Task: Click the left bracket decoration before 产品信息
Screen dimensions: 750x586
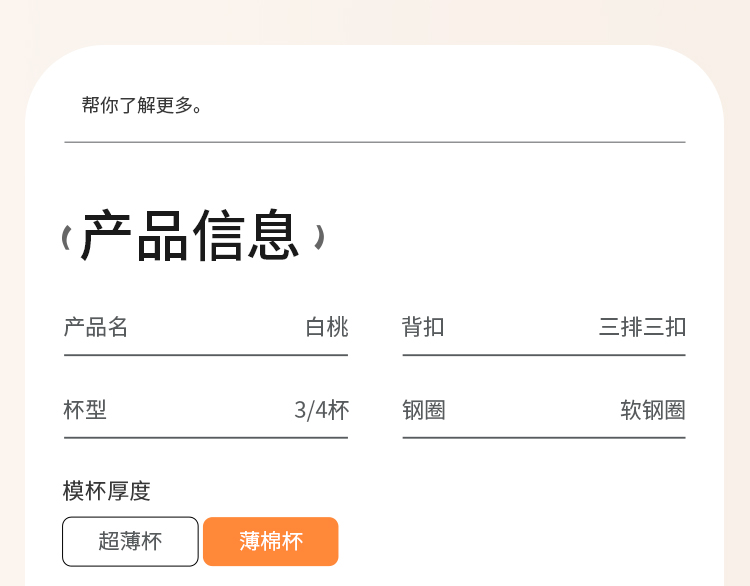Action: [66, 238]
